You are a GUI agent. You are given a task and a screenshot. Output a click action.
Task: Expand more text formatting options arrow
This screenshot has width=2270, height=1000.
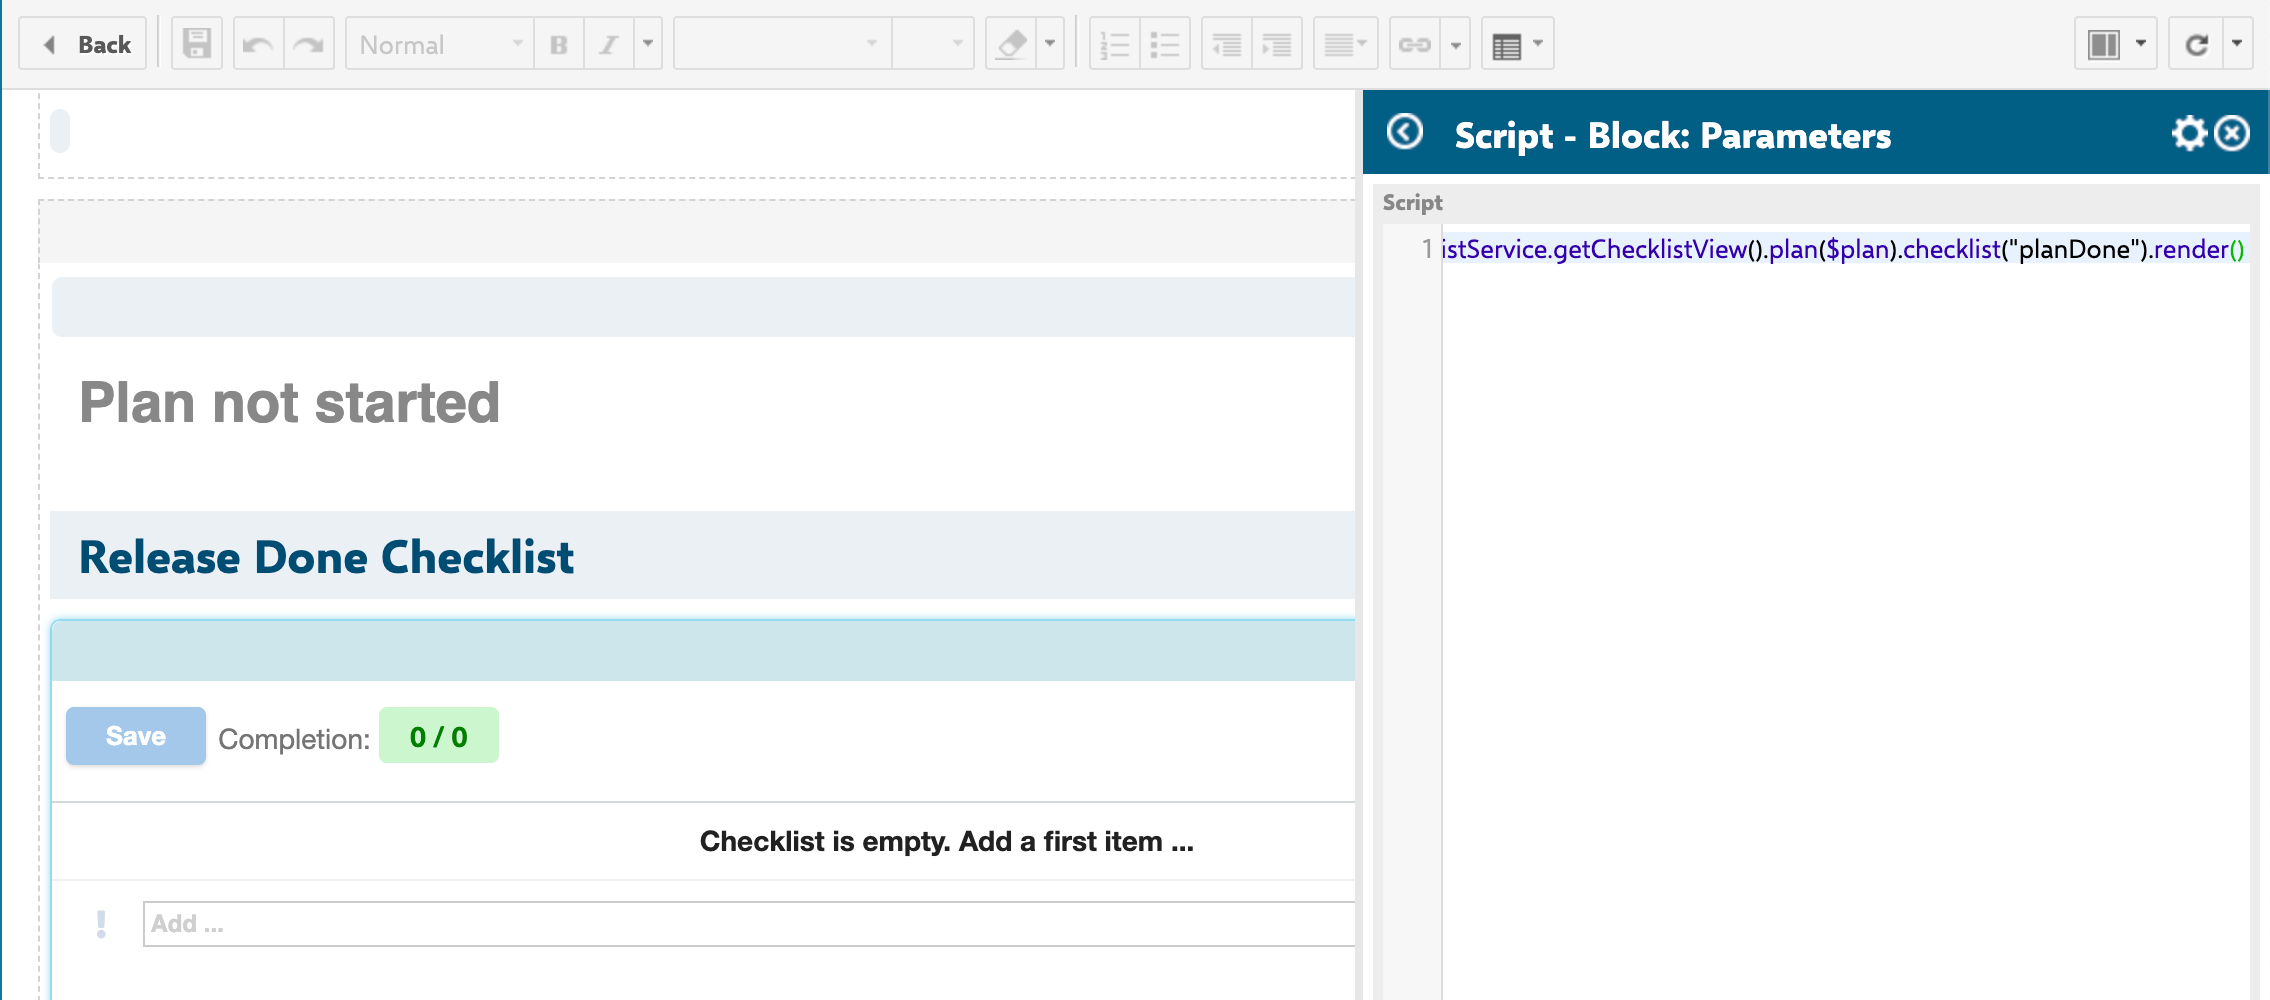pos(648,44)
